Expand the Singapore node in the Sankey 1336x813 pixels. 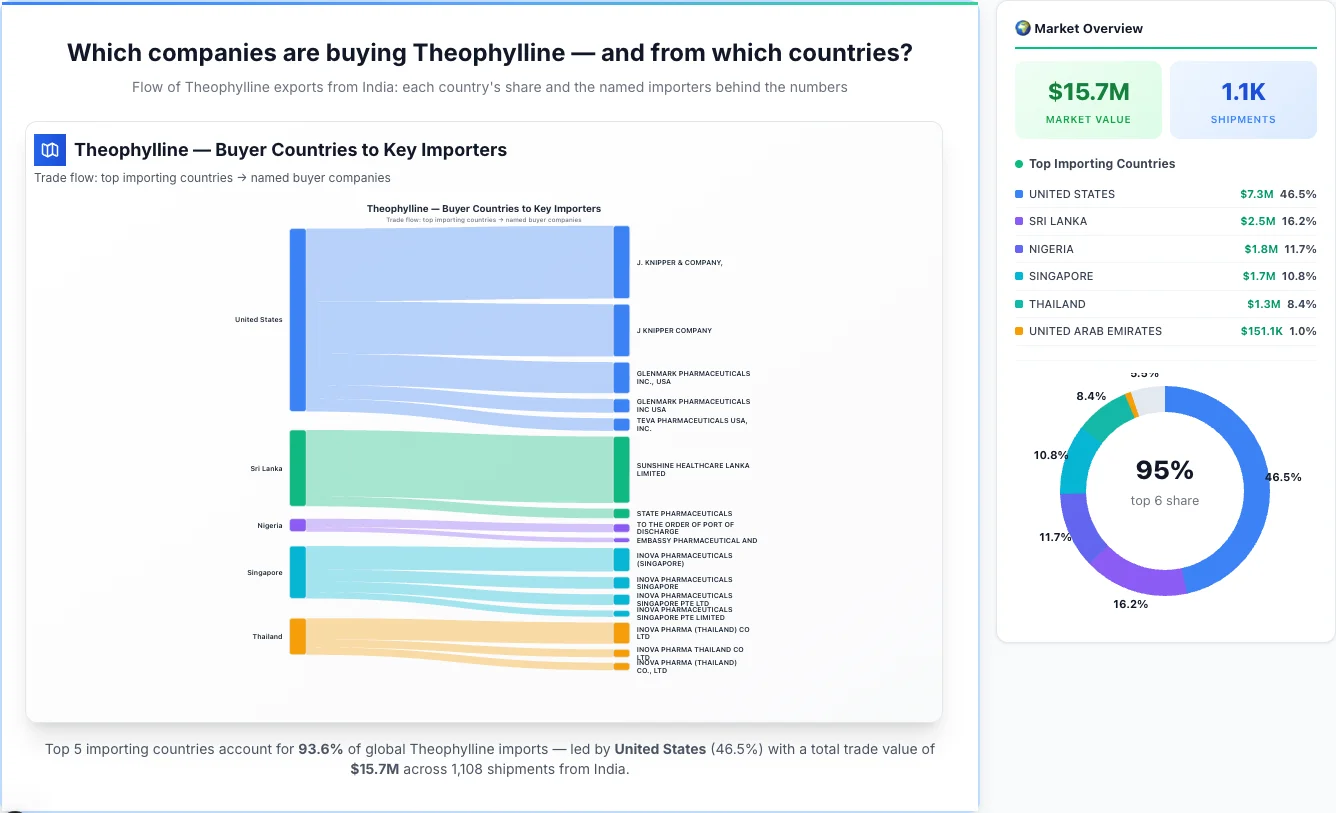click(296, 572)
